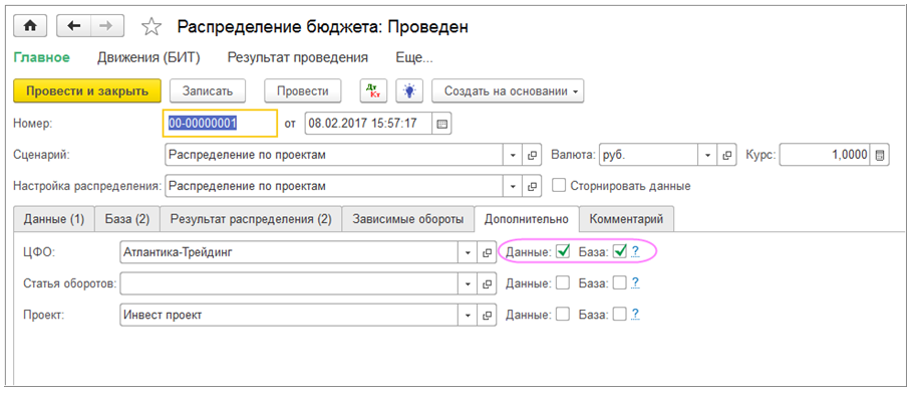This screenshot has height=393, width=912.
Task: Enable База checkbox for Статья оборотов
Action: coord(620,283)
